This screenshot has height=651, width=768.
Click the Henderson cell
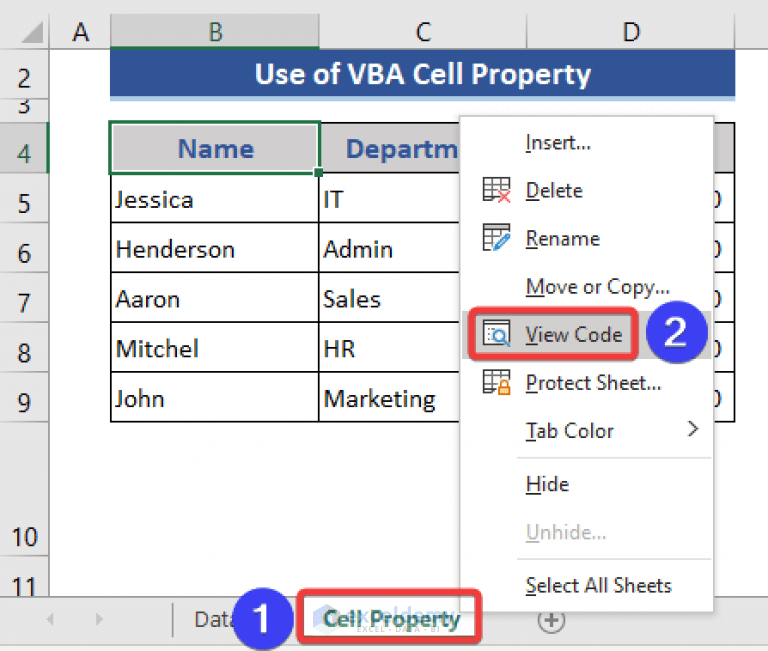[215, 248]
